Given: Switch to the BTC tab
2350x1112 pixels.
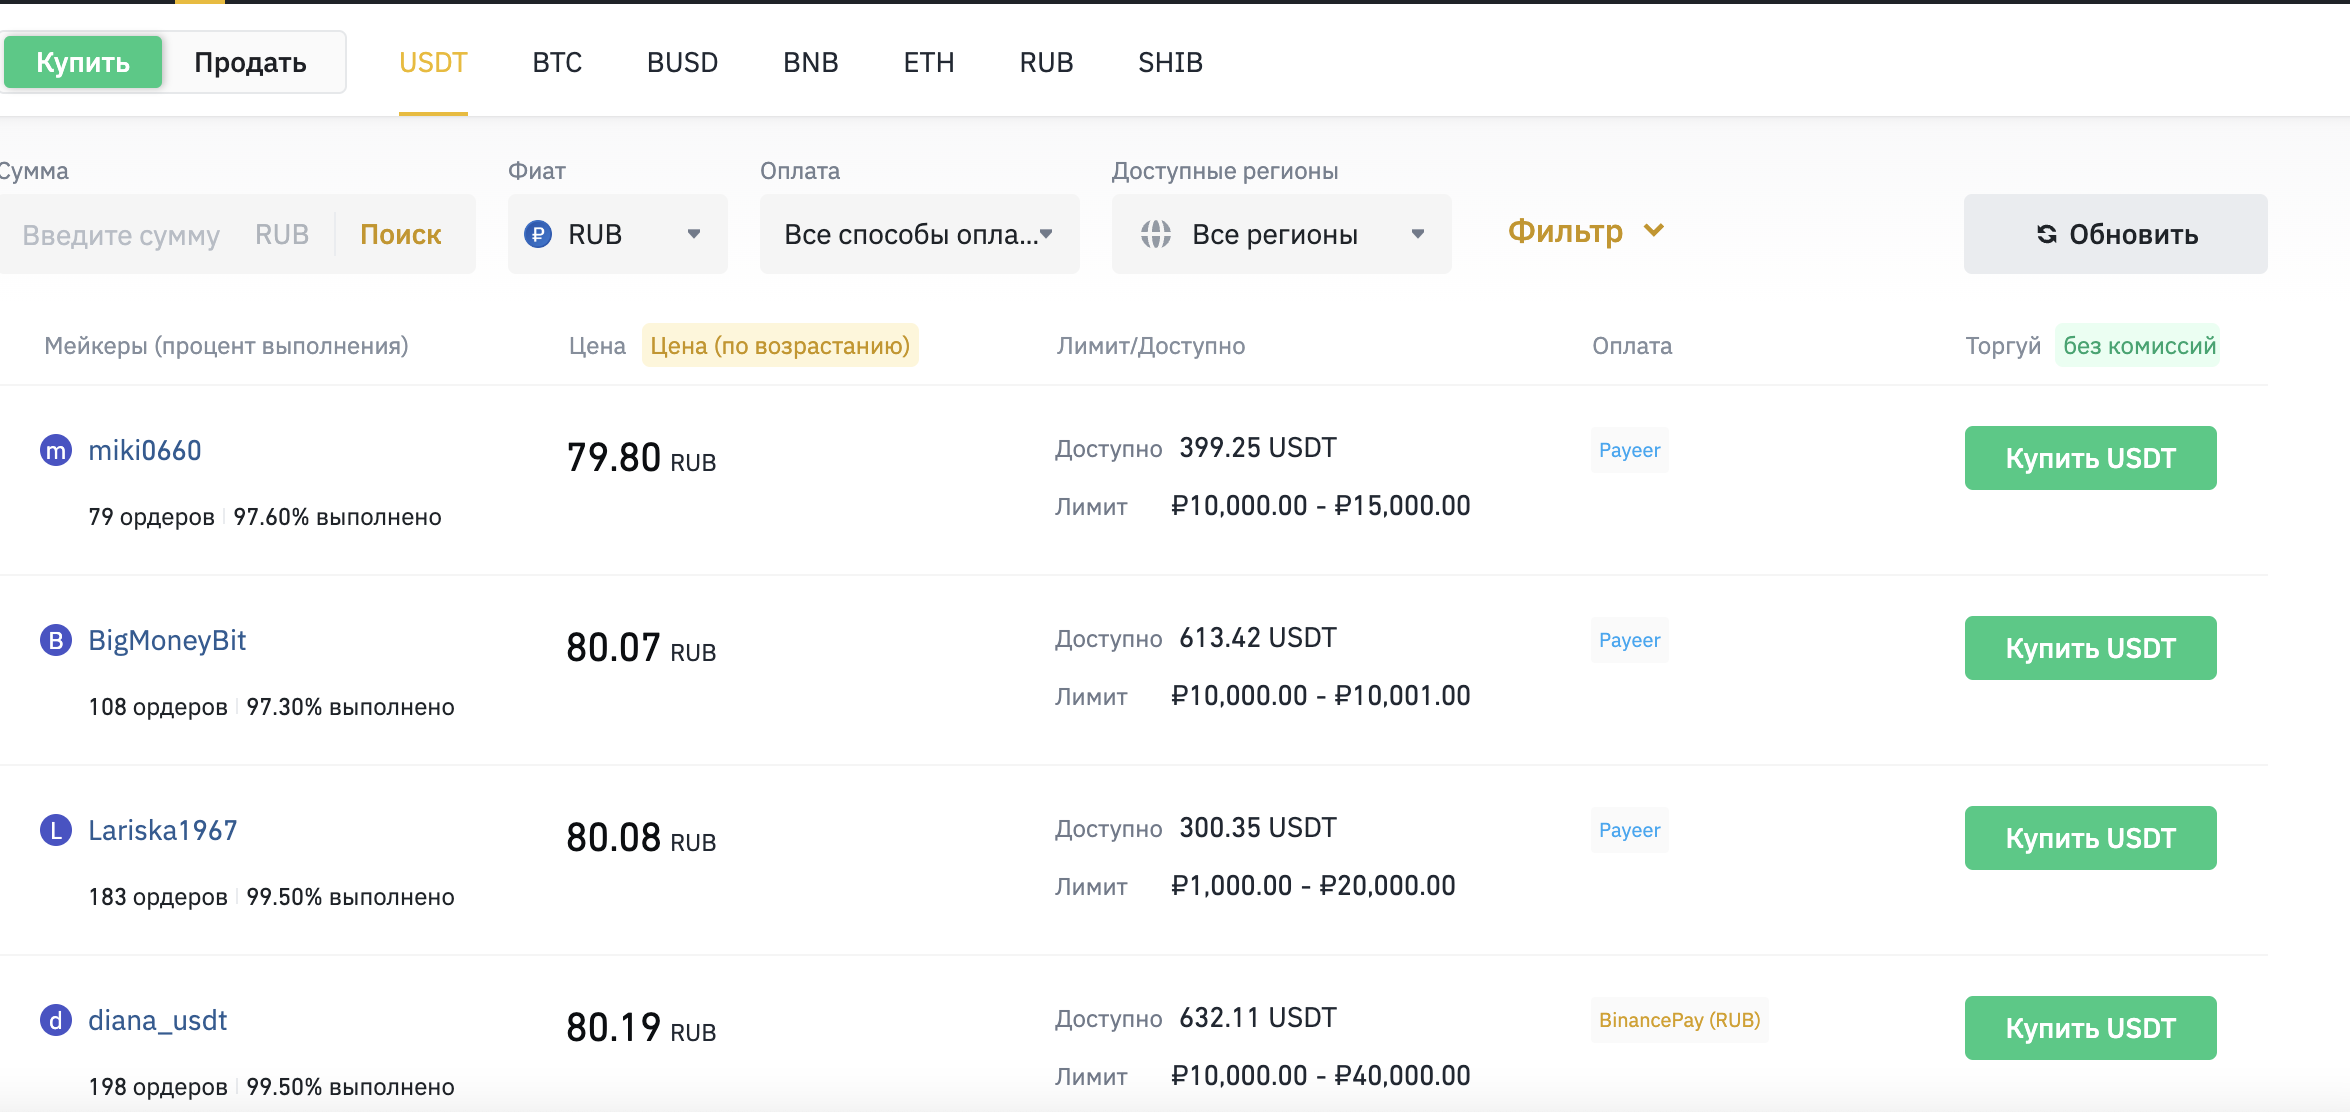Looking at the screenshot, I should [557, 62].
